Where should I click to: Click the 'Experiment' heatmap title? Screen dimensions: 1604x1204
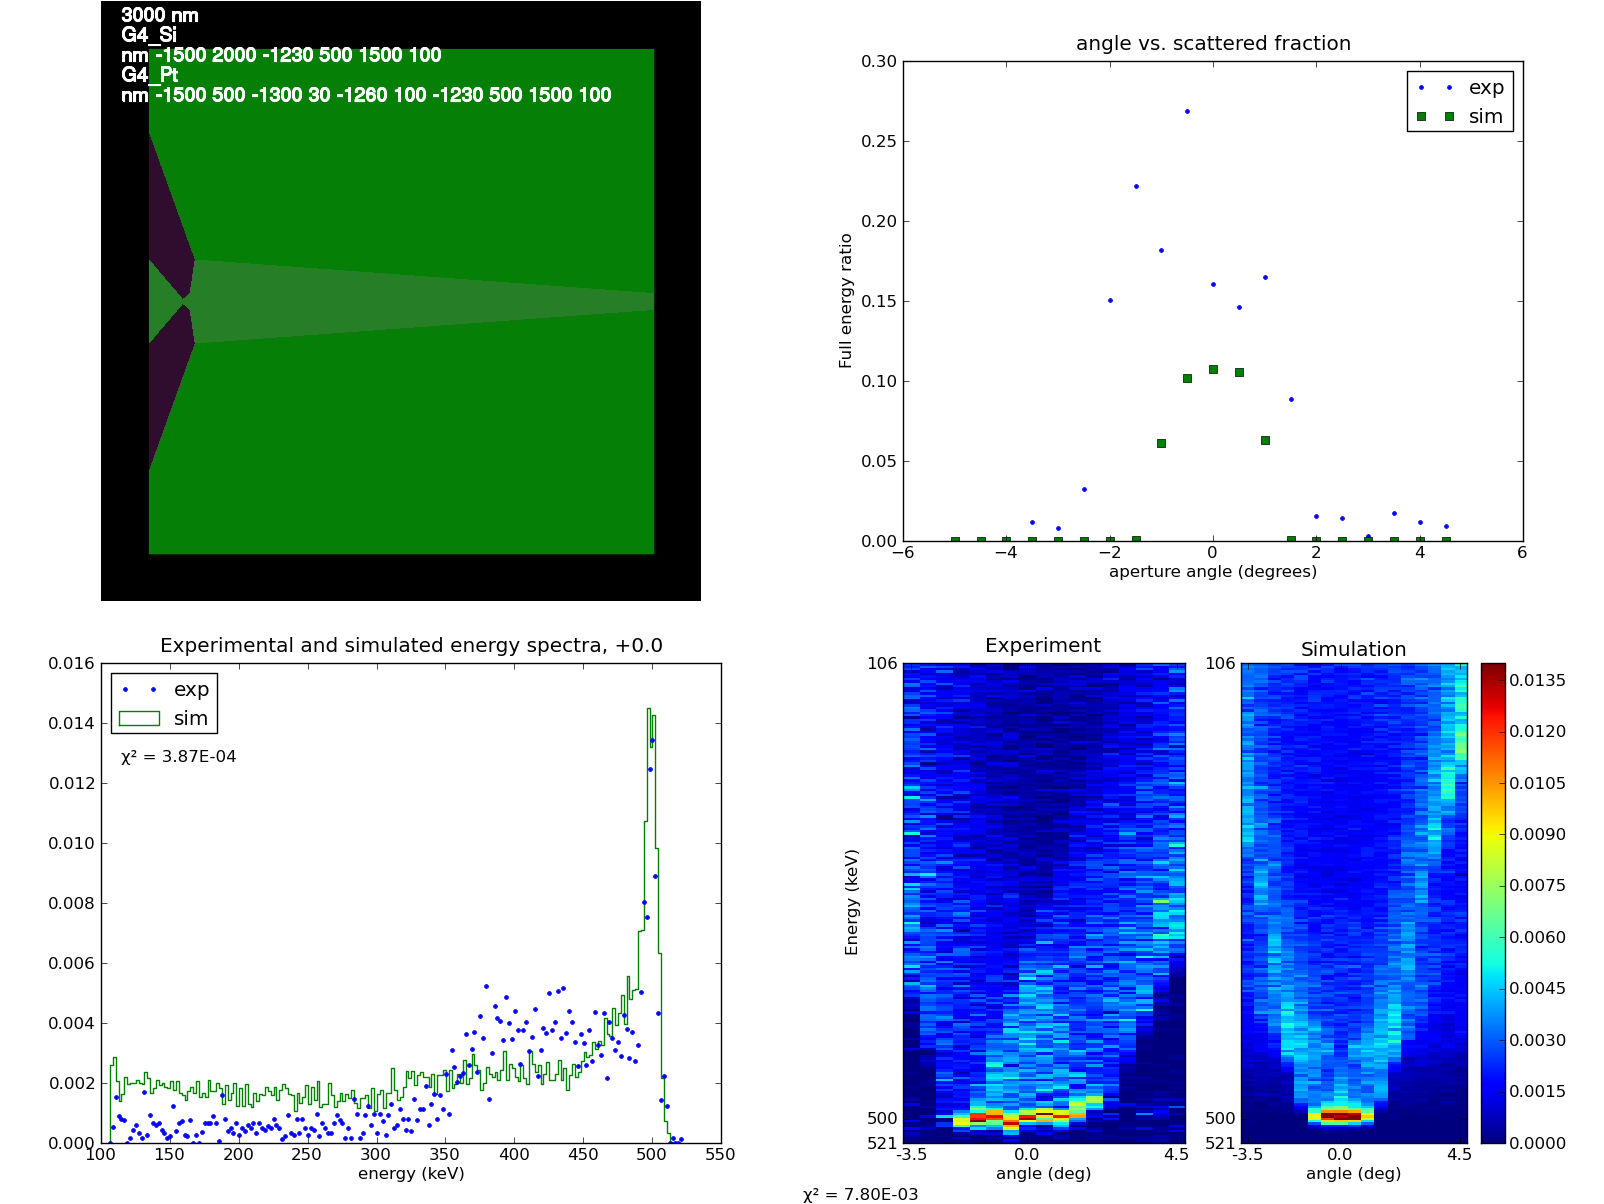[1043, 646]
